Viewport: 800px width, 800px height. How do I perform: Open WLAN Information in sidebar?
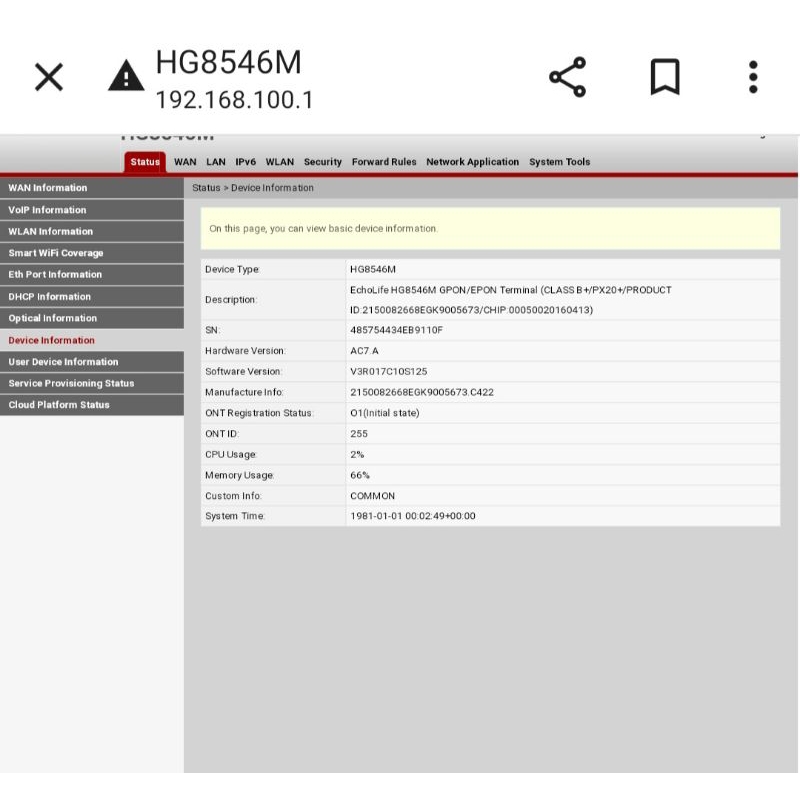tap(92, 231)
